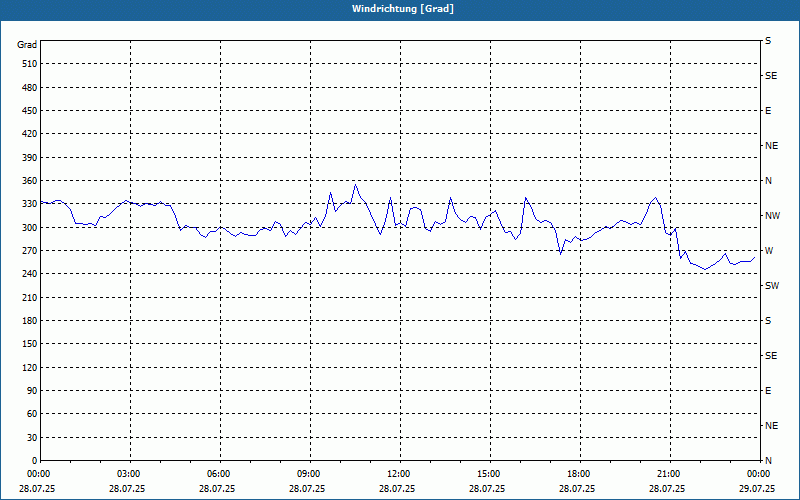Viewport: 800px width, 500px height.
Task: Select the '180' y-axis label
Action: [30, 320]
